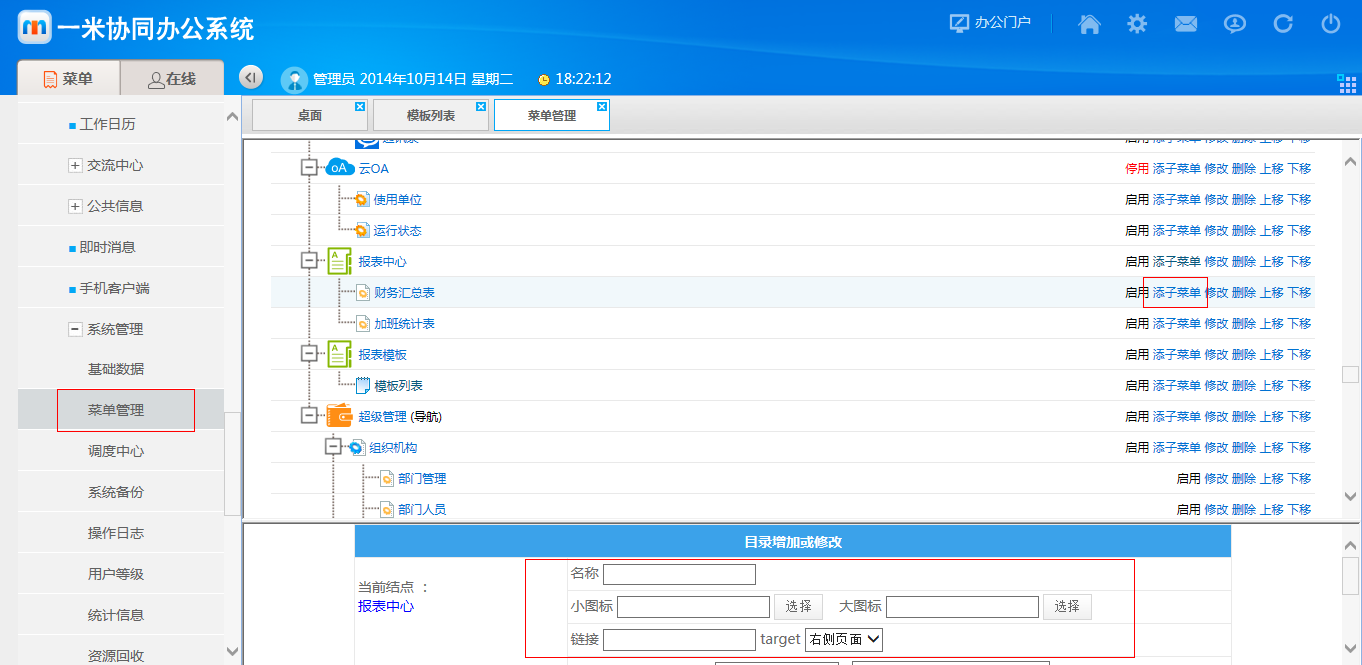Close the 菜单管理 tab
The width and height of the screenshot is (1362, 665).
(x=602, y=107)
